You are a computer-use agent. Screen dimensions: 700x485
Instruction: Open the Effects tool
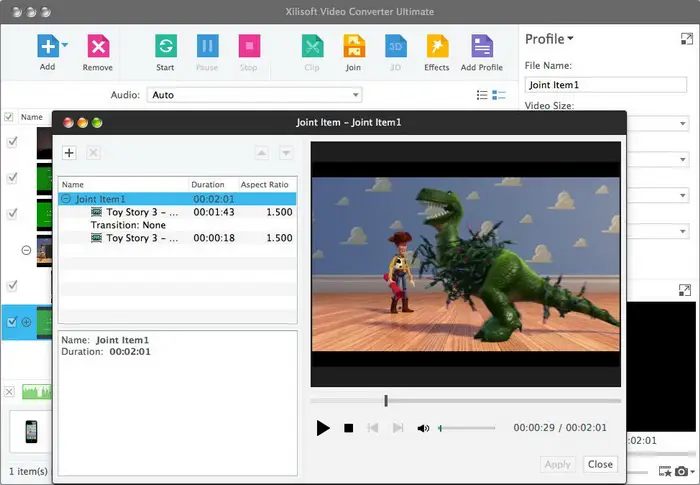point(437,46)
